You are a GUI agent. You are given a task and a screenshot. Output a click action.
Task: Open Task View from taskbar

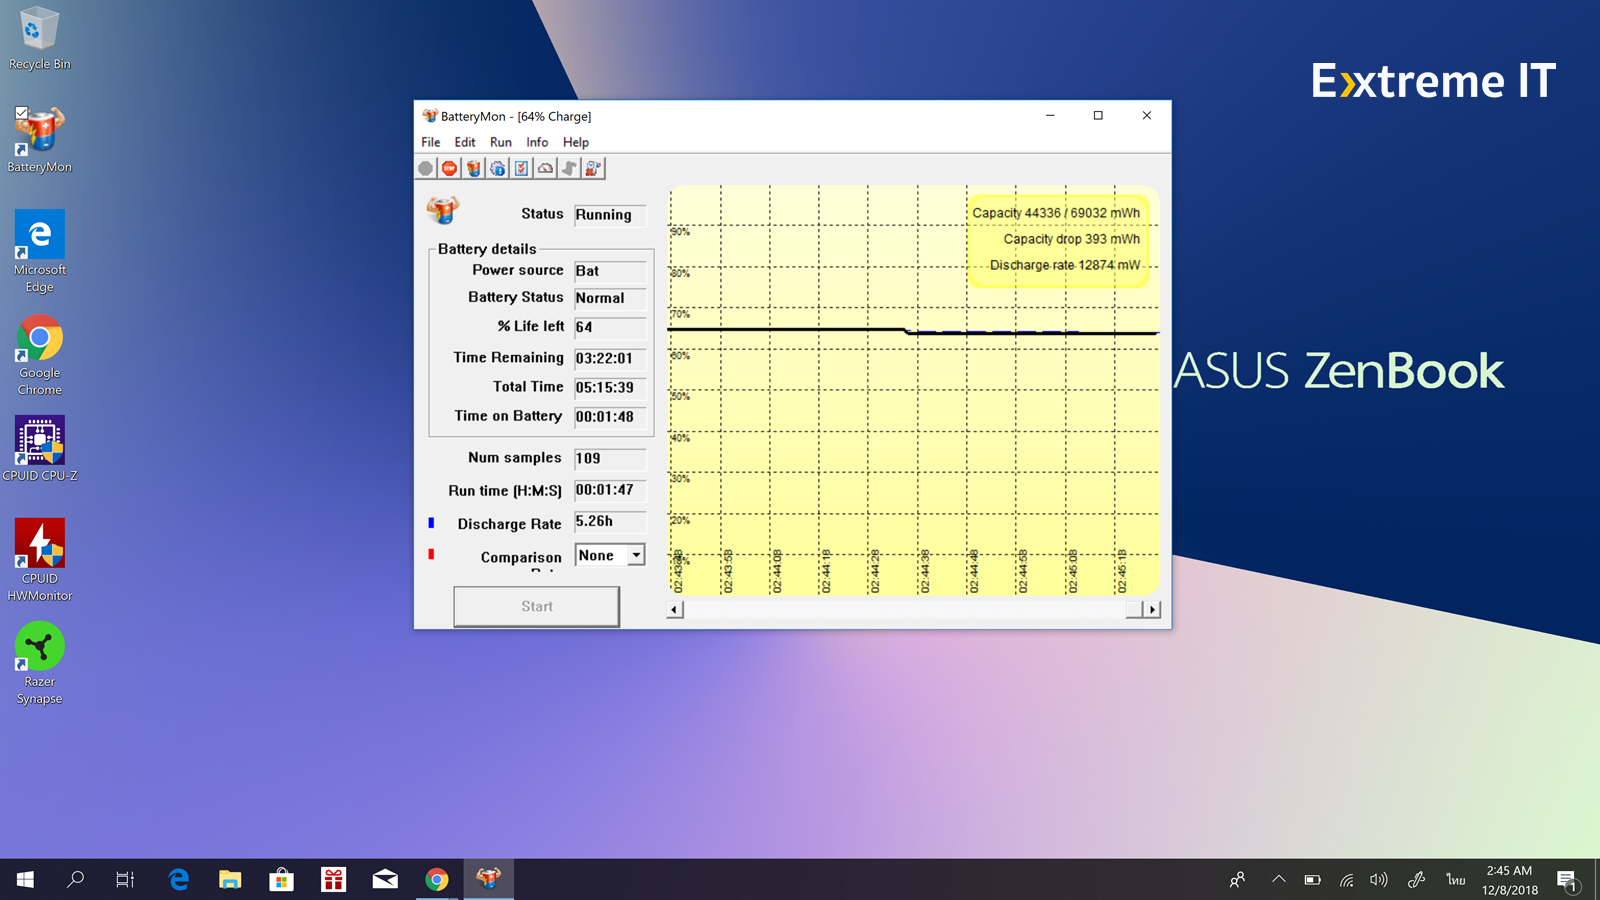[125, 879]
